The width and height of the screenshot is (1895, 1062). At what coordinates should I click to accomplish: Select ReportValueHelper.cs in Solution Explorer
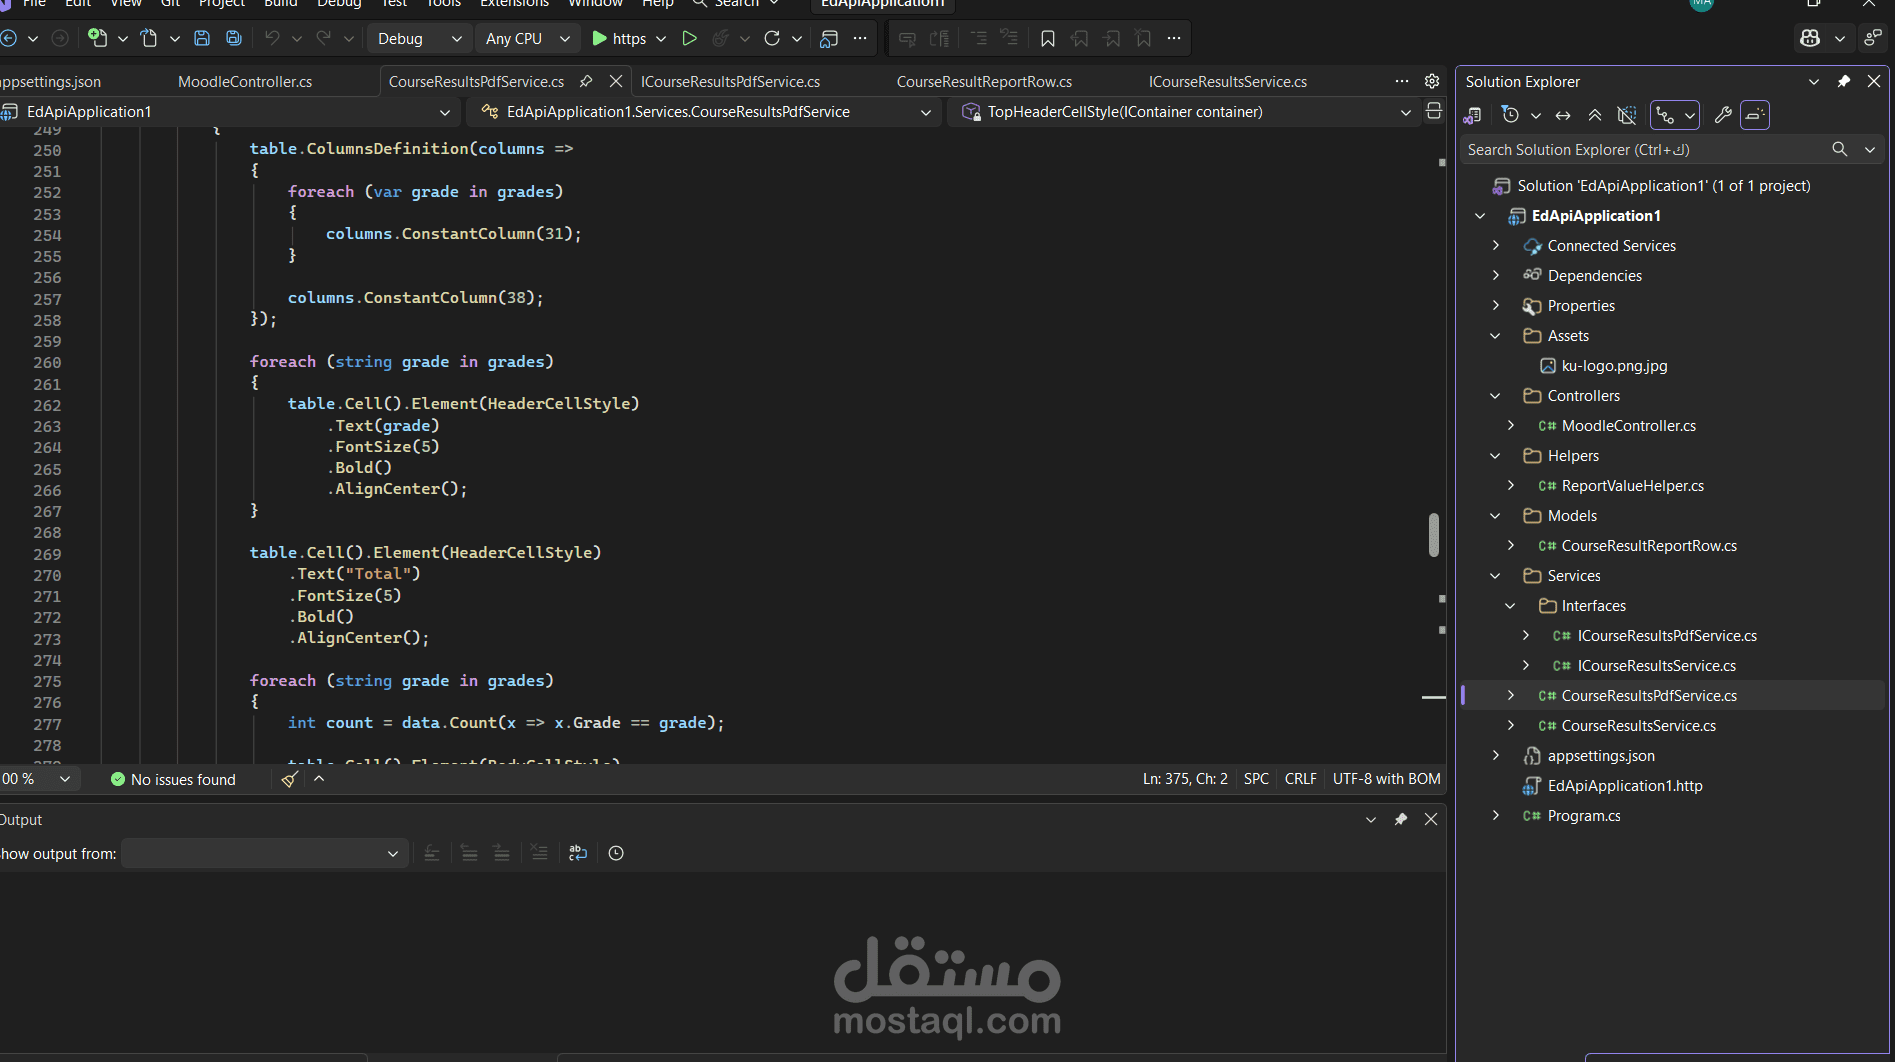(1632, 486)
